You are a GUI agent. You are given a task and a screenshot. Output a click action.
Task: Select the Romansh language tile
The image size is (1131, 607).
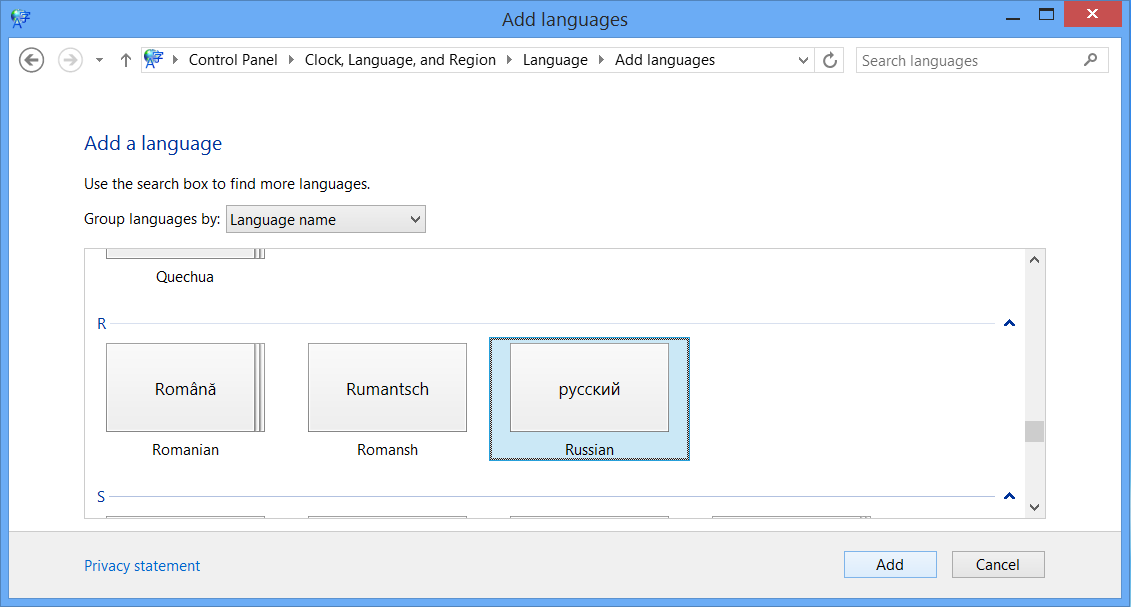(387, 388)
